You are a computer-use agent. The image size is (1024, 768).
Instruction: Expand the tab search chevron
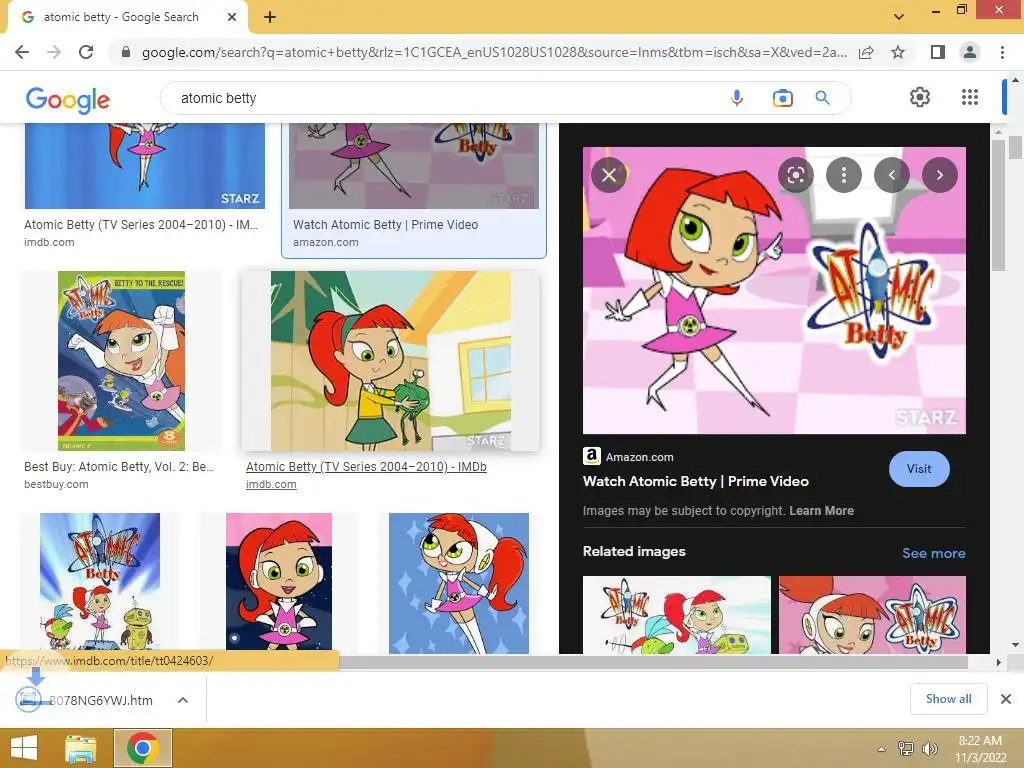pos(899,17)
